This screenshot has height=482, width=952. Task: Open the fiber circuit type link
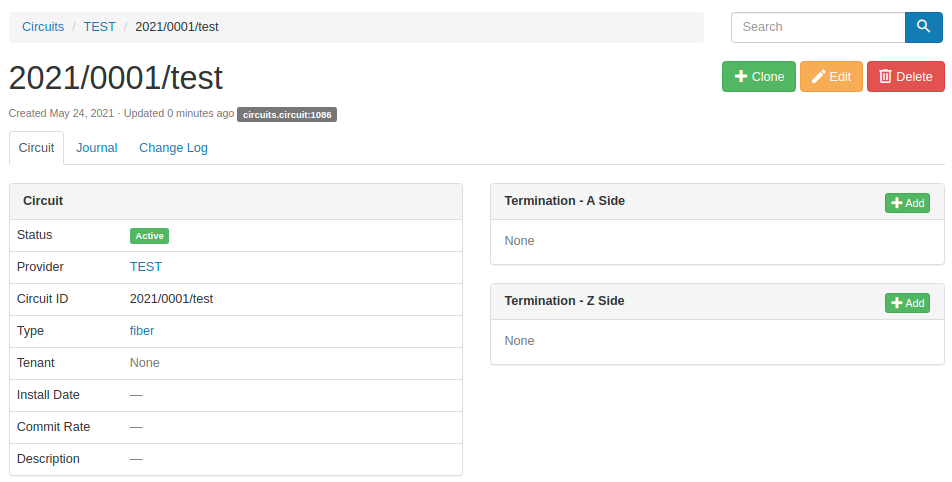pyautogui.click(x=142, y=331)
